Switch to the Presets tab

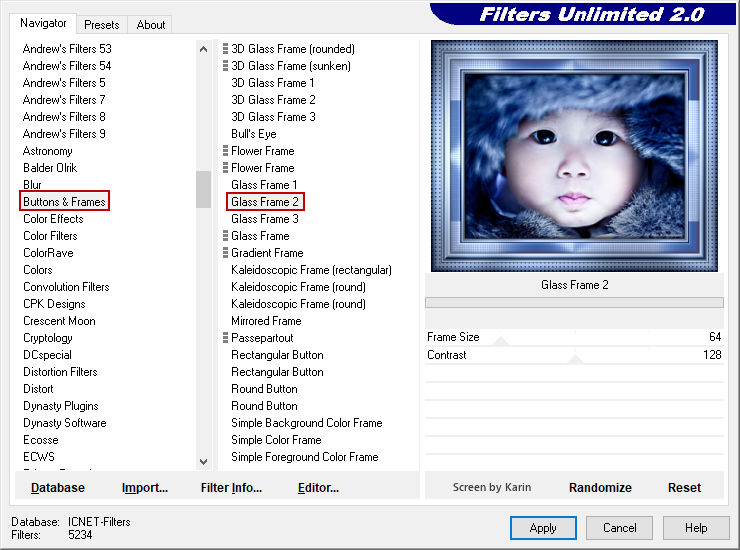(101, 25)
